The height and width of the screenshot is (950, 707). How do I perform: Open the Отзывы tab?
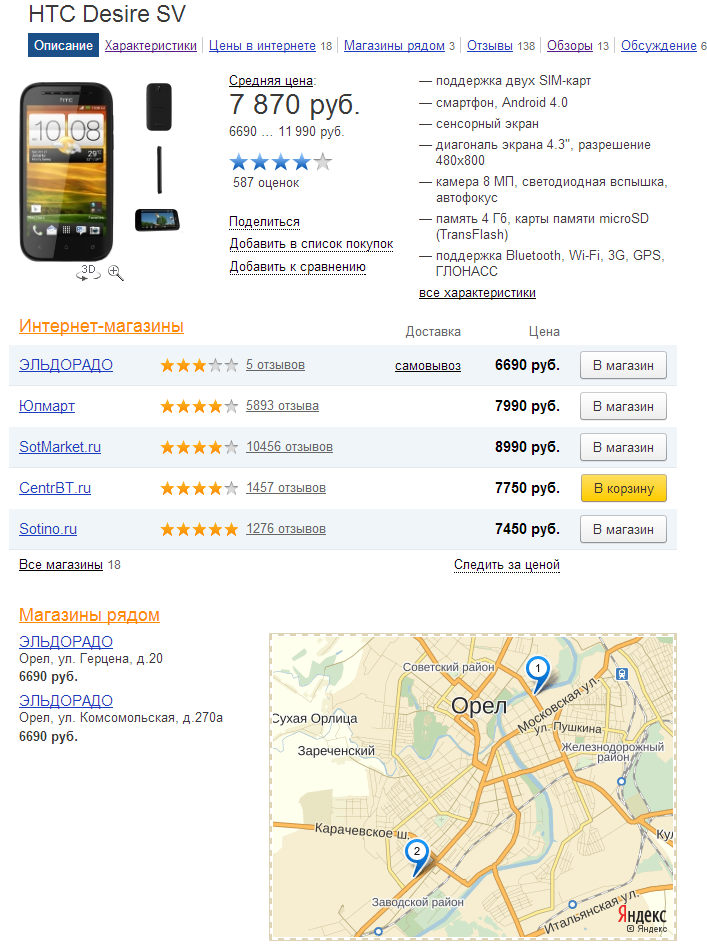tap(490, 45)
